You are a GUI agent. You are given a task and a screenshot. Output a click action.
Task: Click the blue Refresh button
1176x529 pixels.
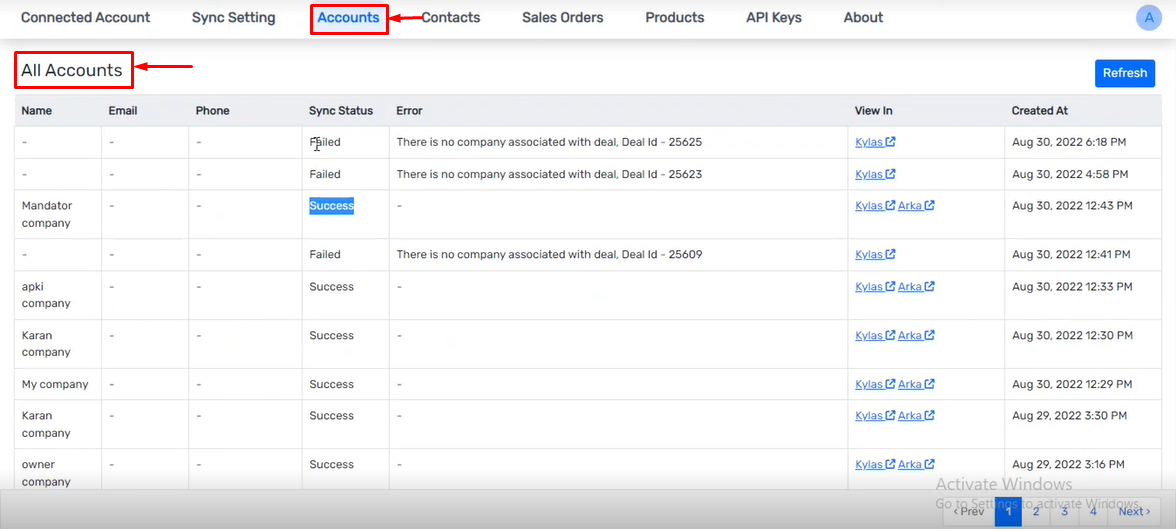pos(1125,74)
